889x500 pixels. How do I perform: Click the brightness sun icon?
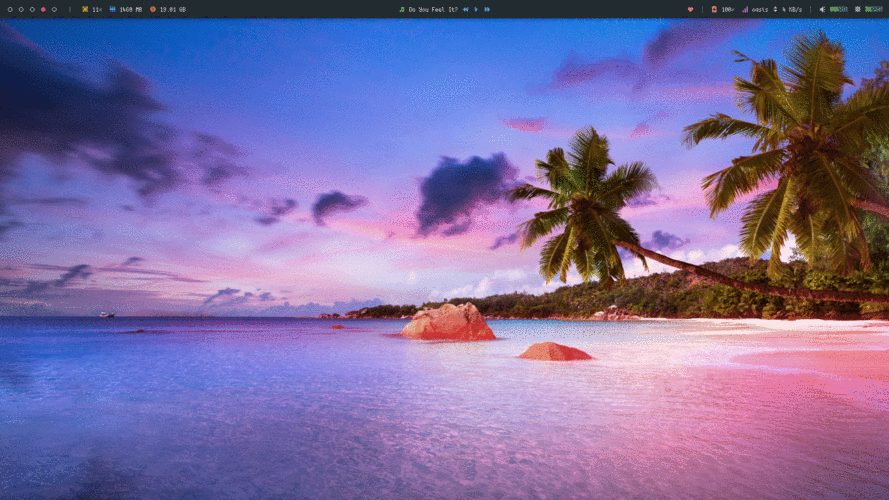(x=857, y=9)
